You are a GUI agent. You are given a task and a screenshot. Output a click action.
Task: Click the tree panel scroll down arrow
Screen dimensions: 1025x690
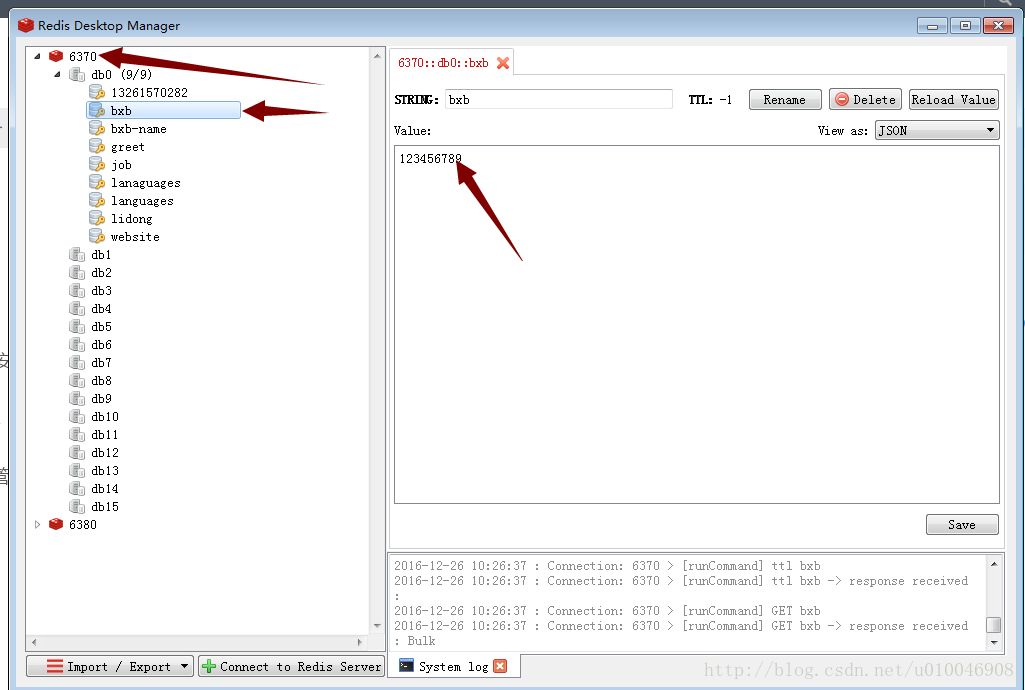pos(377,625)
